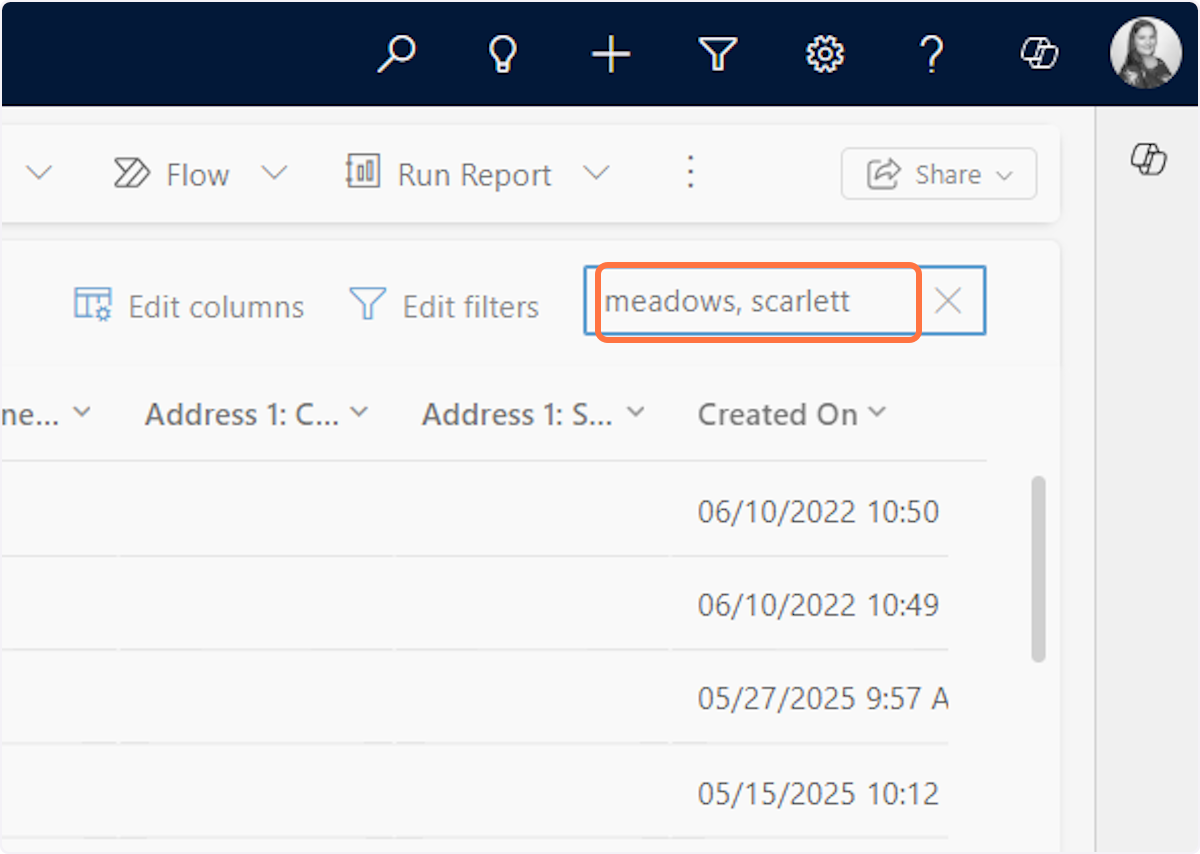Click the lightbulb suggestions icon

[x=503, y=54]
